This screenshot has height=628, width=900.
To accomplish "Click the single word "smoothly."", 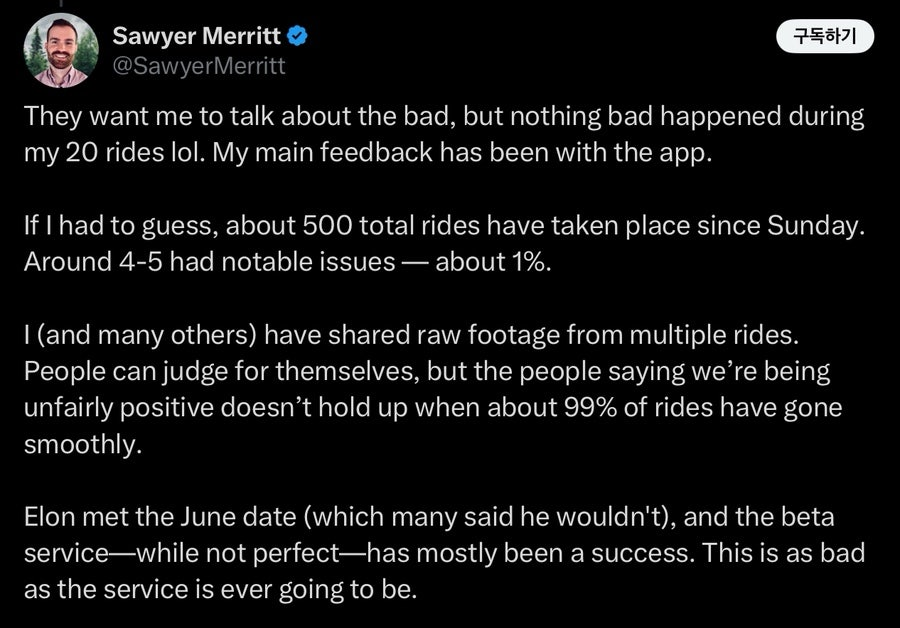I will pos(83,444).
